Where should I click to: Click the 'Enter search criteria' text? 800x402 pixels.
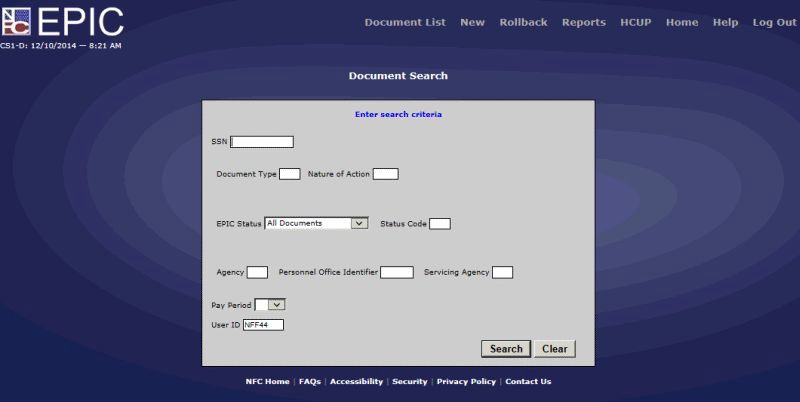coord(398,114)
